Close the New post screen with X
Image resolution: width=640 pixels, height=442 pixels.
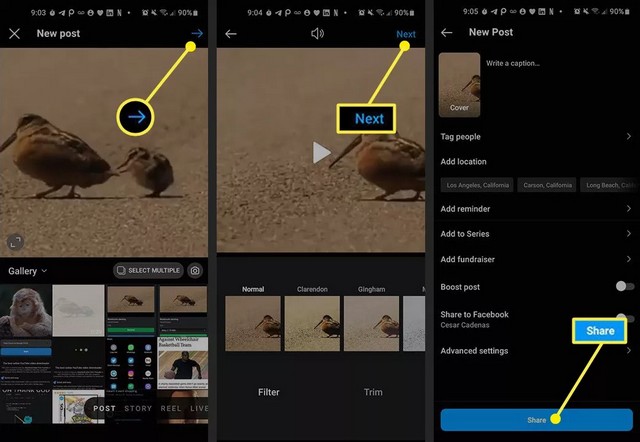pyautogui.click(x=14, y=34)
